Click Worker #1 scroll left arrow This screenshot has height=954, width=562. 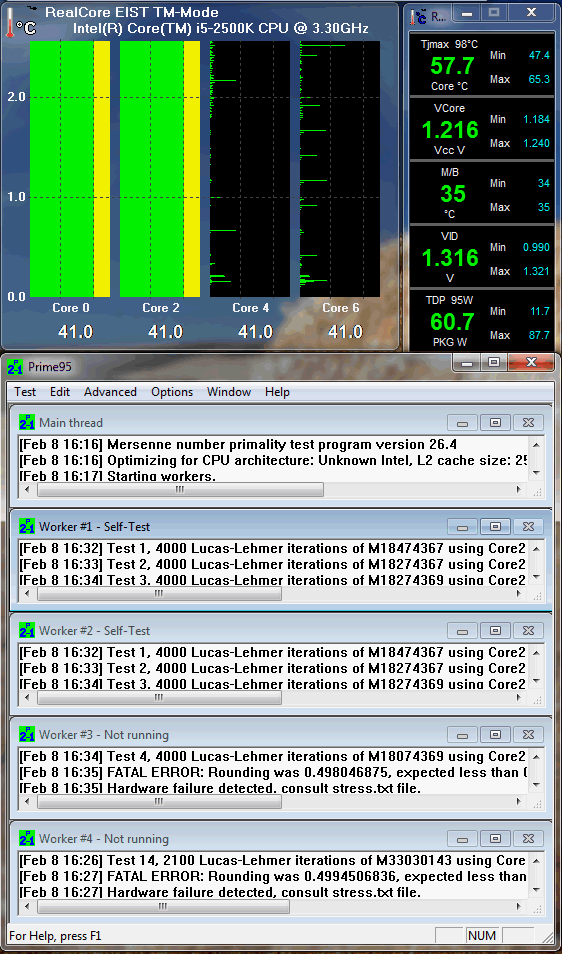26,594
